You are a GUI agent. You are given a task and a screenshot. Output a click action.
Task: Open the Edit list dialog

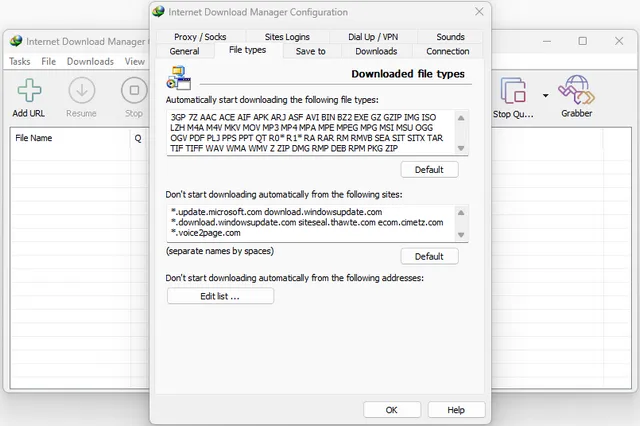pyautogui.click(x=220, y=296)
